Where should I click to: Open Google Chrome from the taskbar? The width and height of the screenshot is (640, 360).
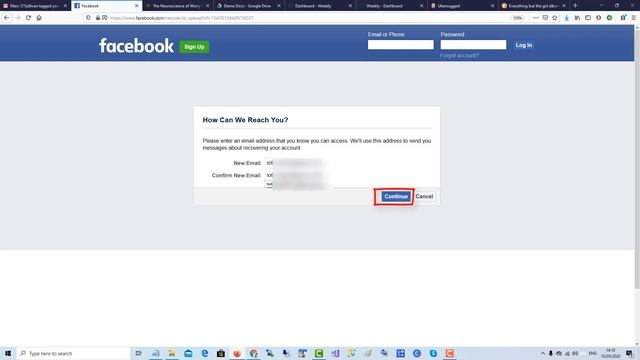point(253,353)
